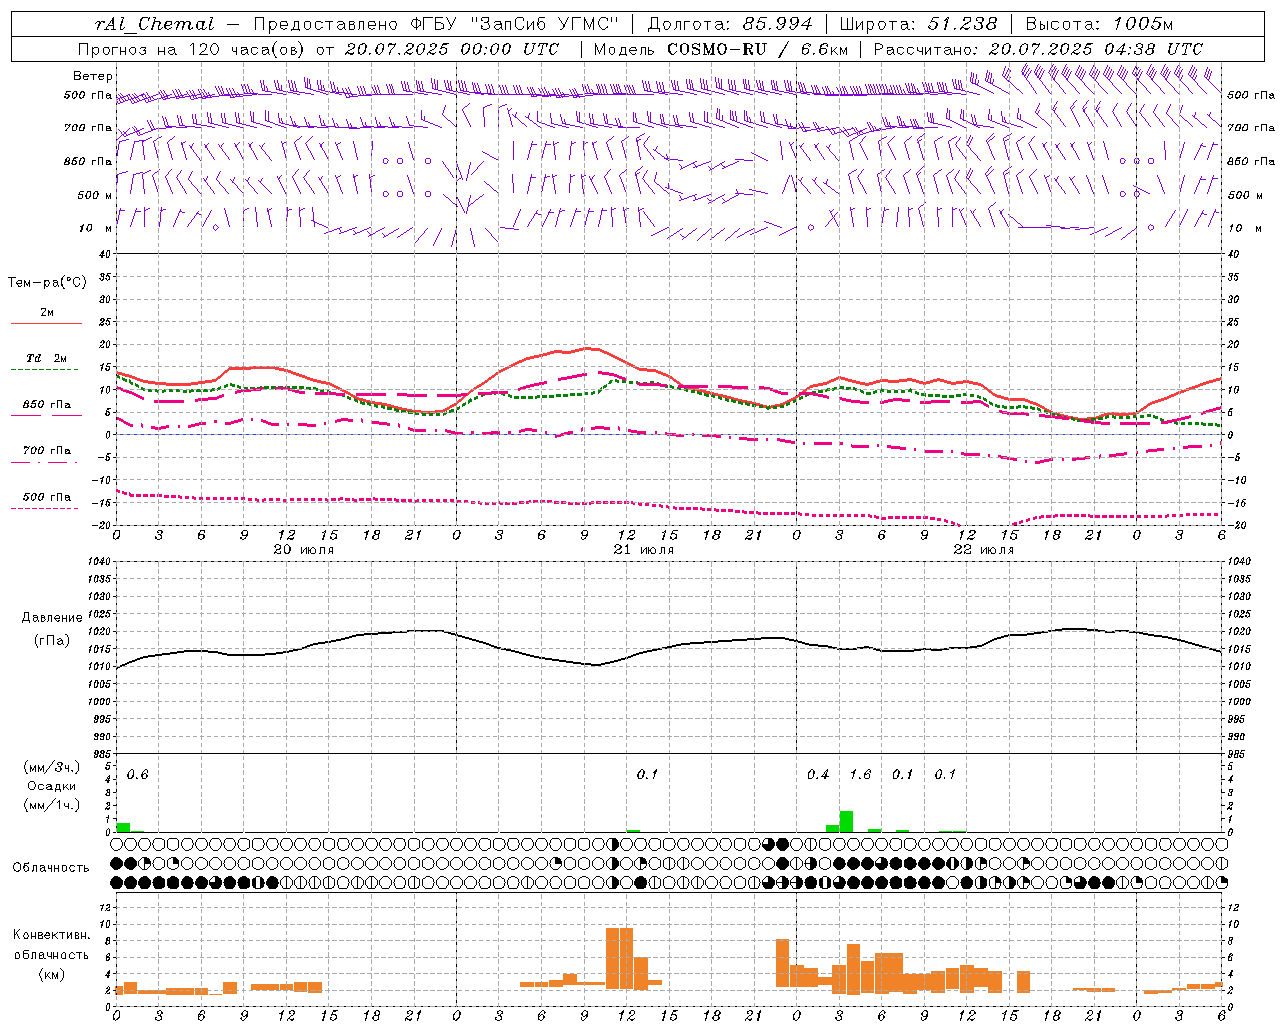Click the 20 июля date label

(304, 550)
